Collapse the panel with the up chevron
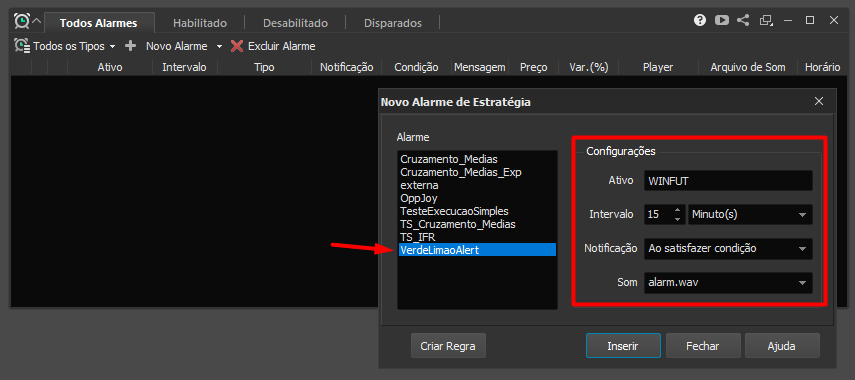Viewport: 855px width, 380px height. 37,22
